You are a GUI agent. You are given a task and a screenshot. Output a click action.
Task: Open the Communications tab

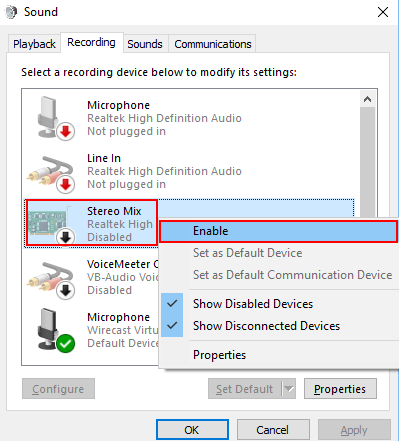click(213, 44)
